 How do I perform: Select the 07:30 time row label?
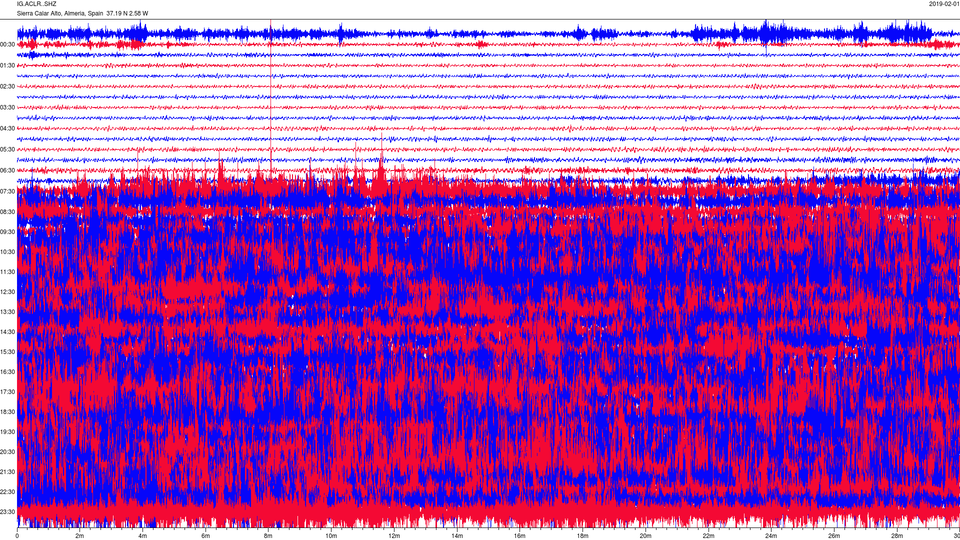pos(7,192)
